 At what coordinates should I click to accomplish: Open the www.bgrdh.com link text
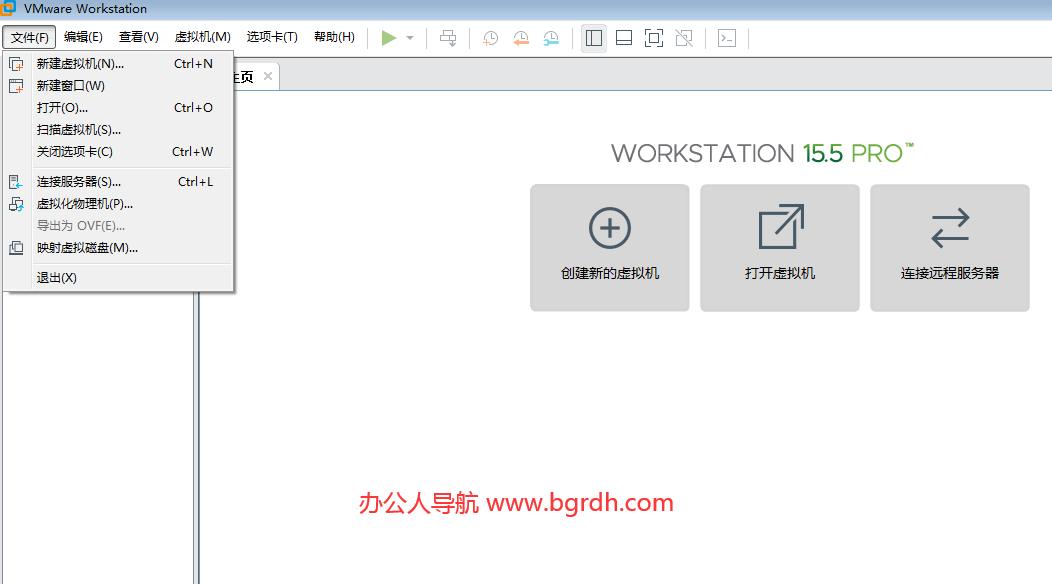(580, 503)
